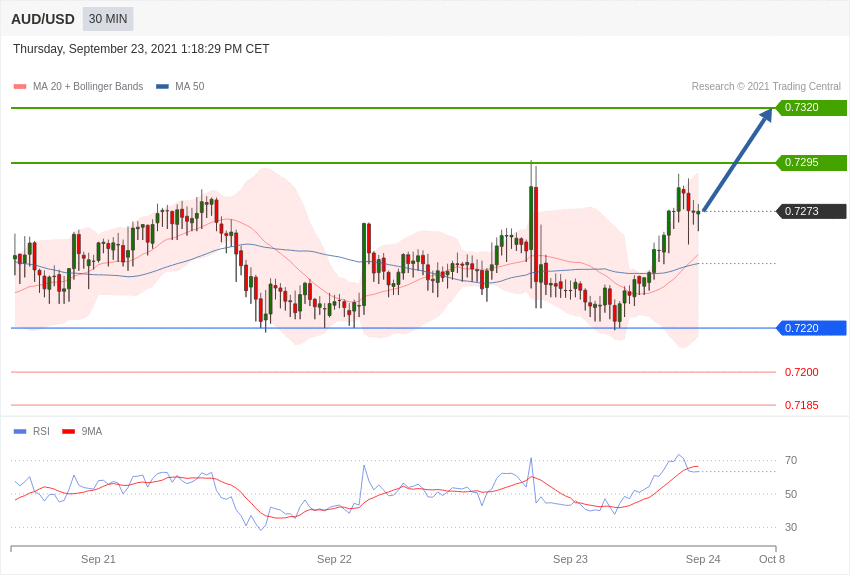
Task: Click the MA 50 legend swatch
Action: click(162, 86)
